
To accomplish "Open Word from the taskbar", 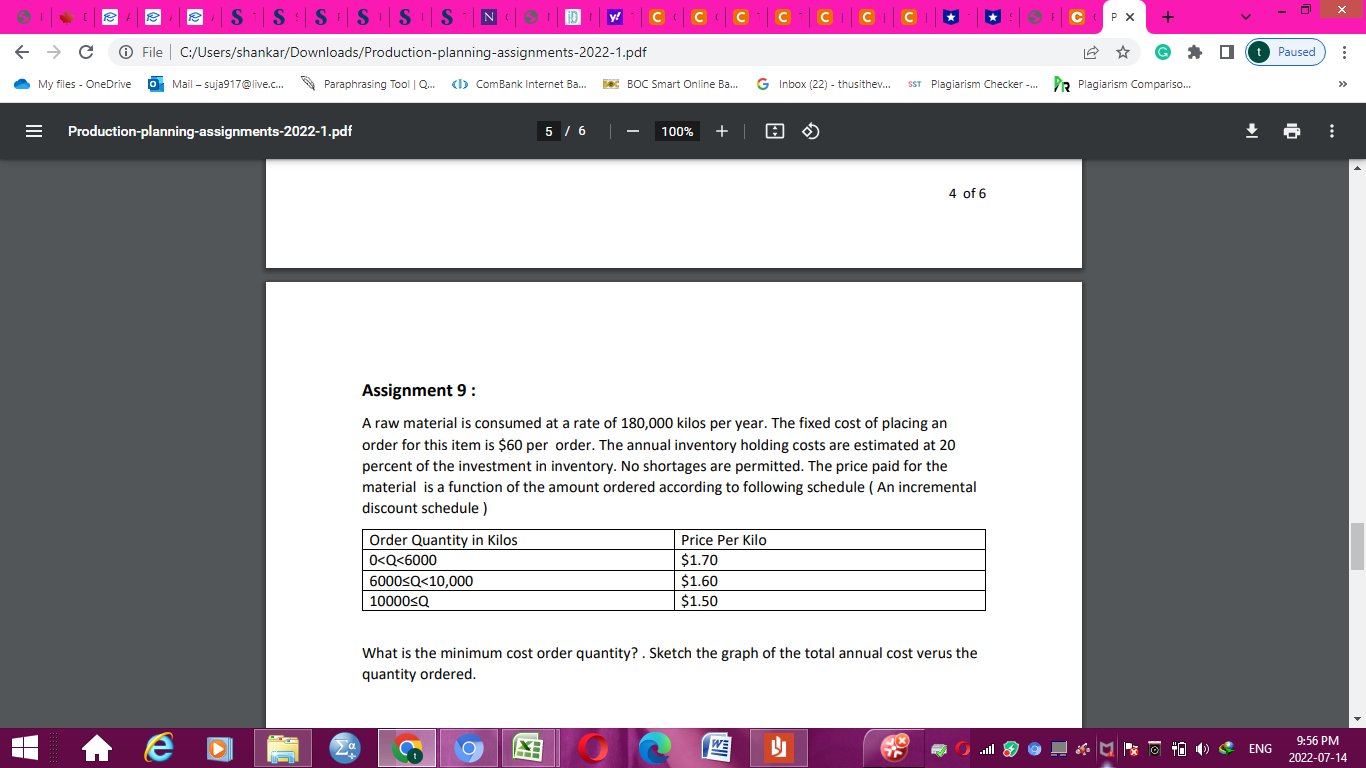I will [718, 747].
